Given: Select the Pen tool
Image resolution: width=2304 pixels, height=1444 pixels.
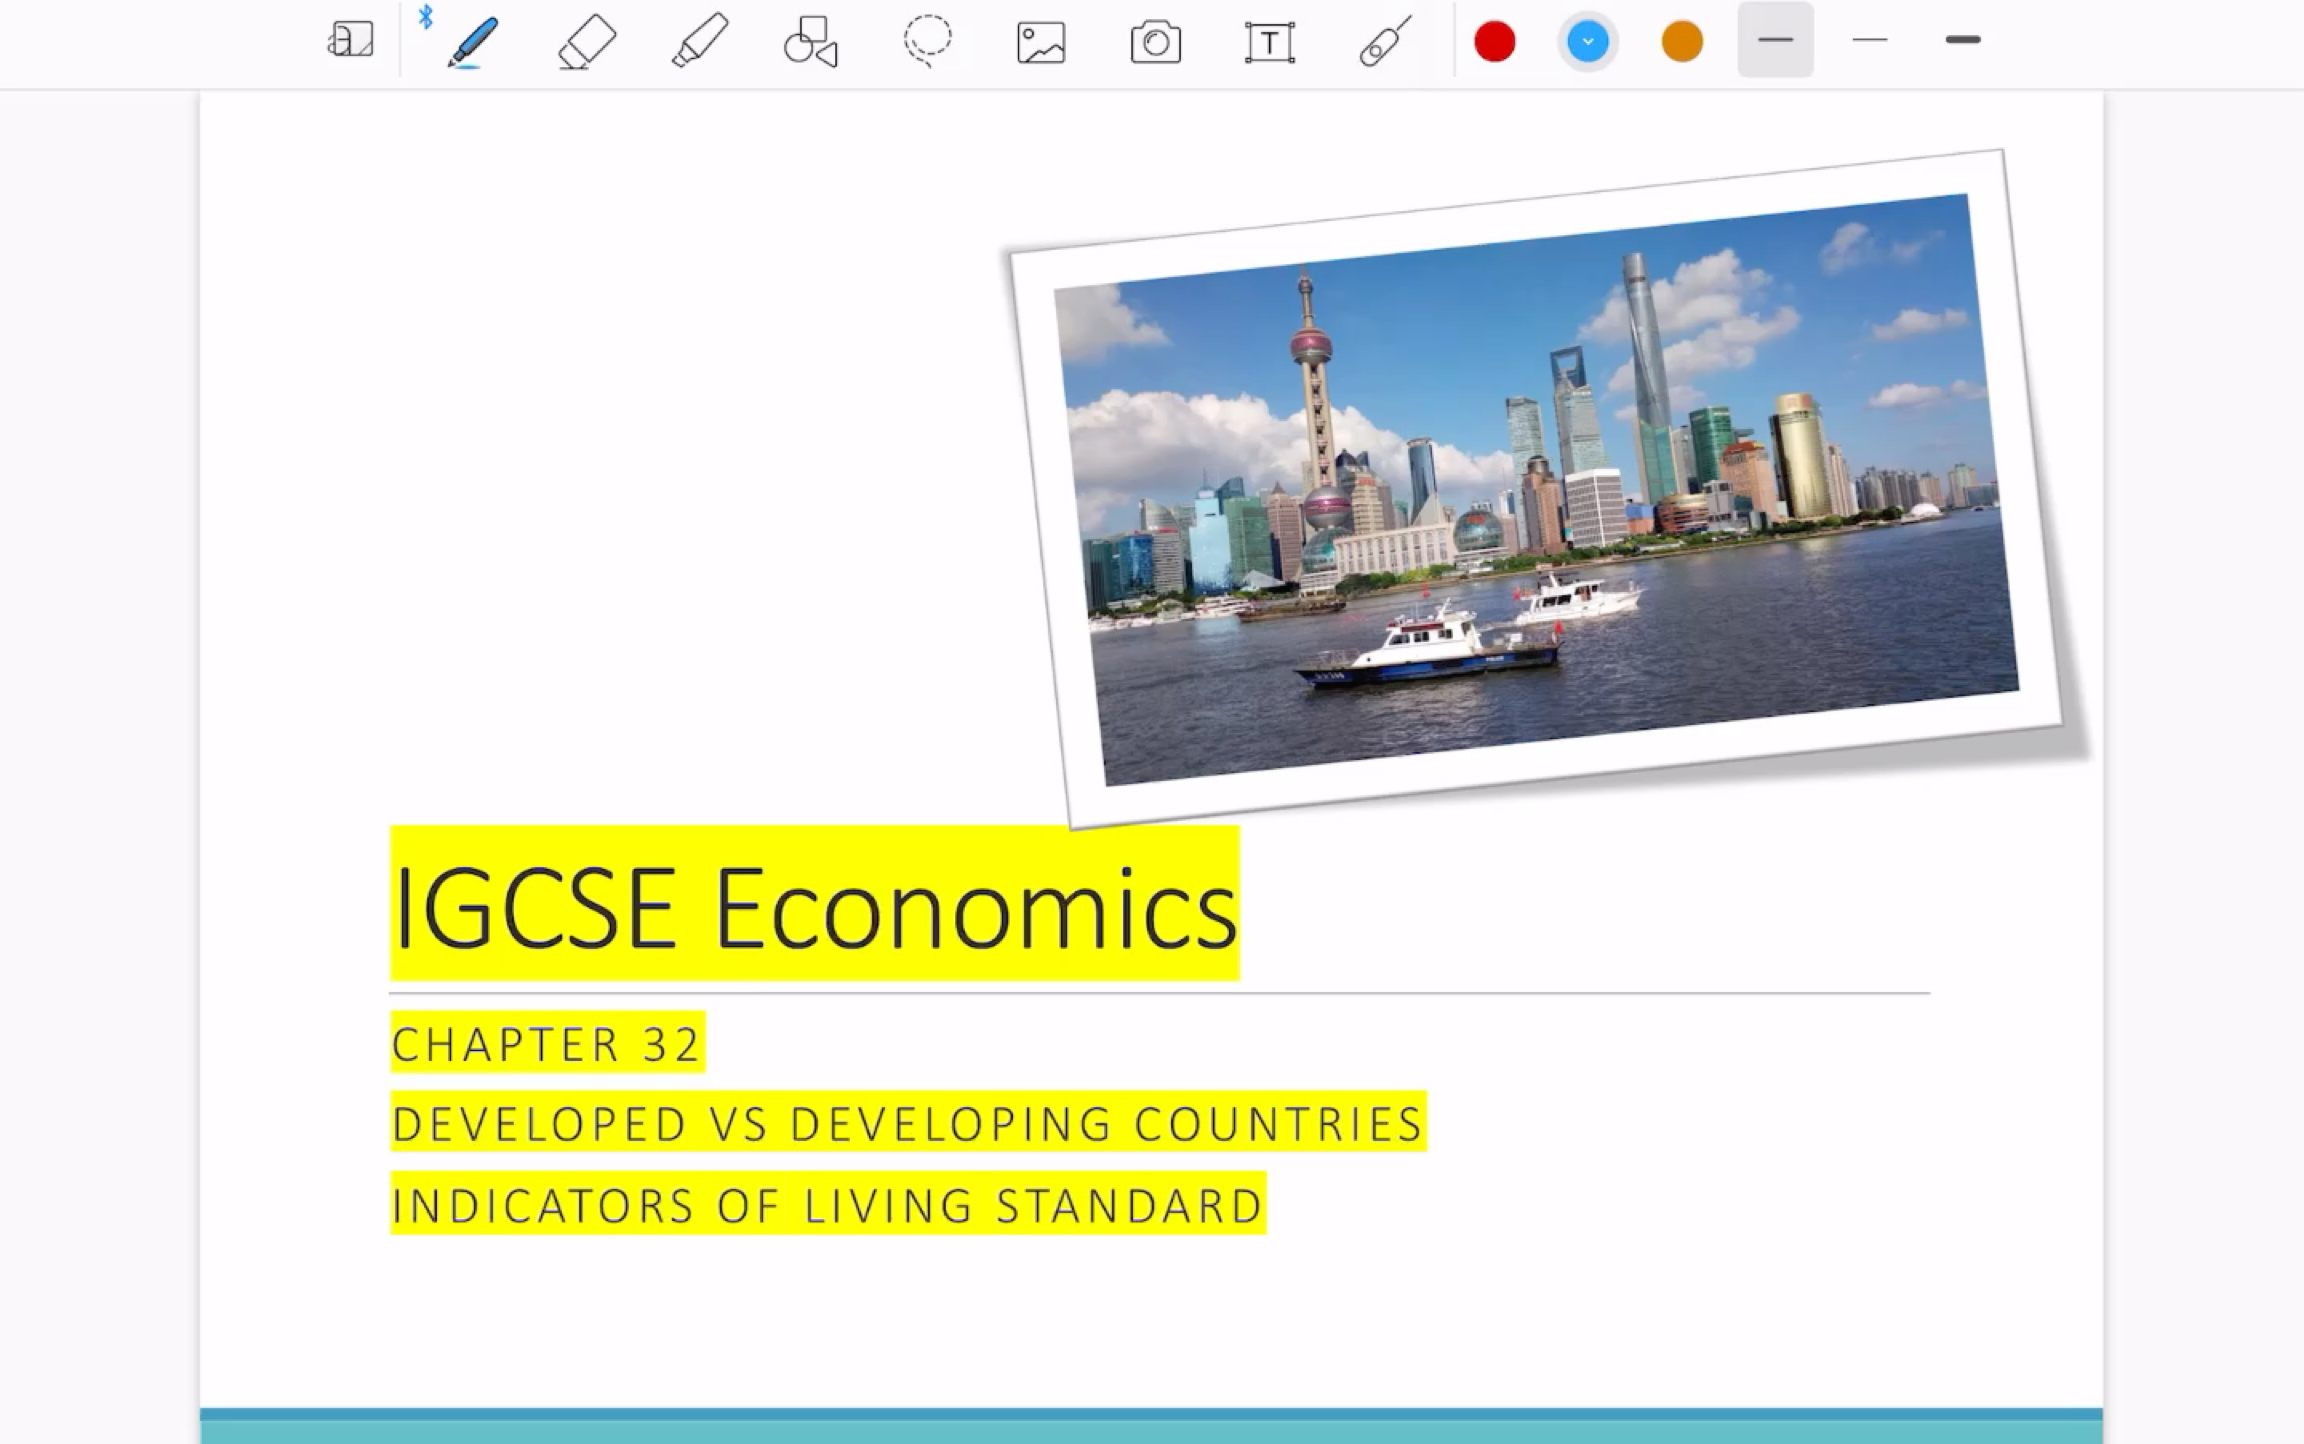Looking at the screenshot, I should (x=472, y=41).
